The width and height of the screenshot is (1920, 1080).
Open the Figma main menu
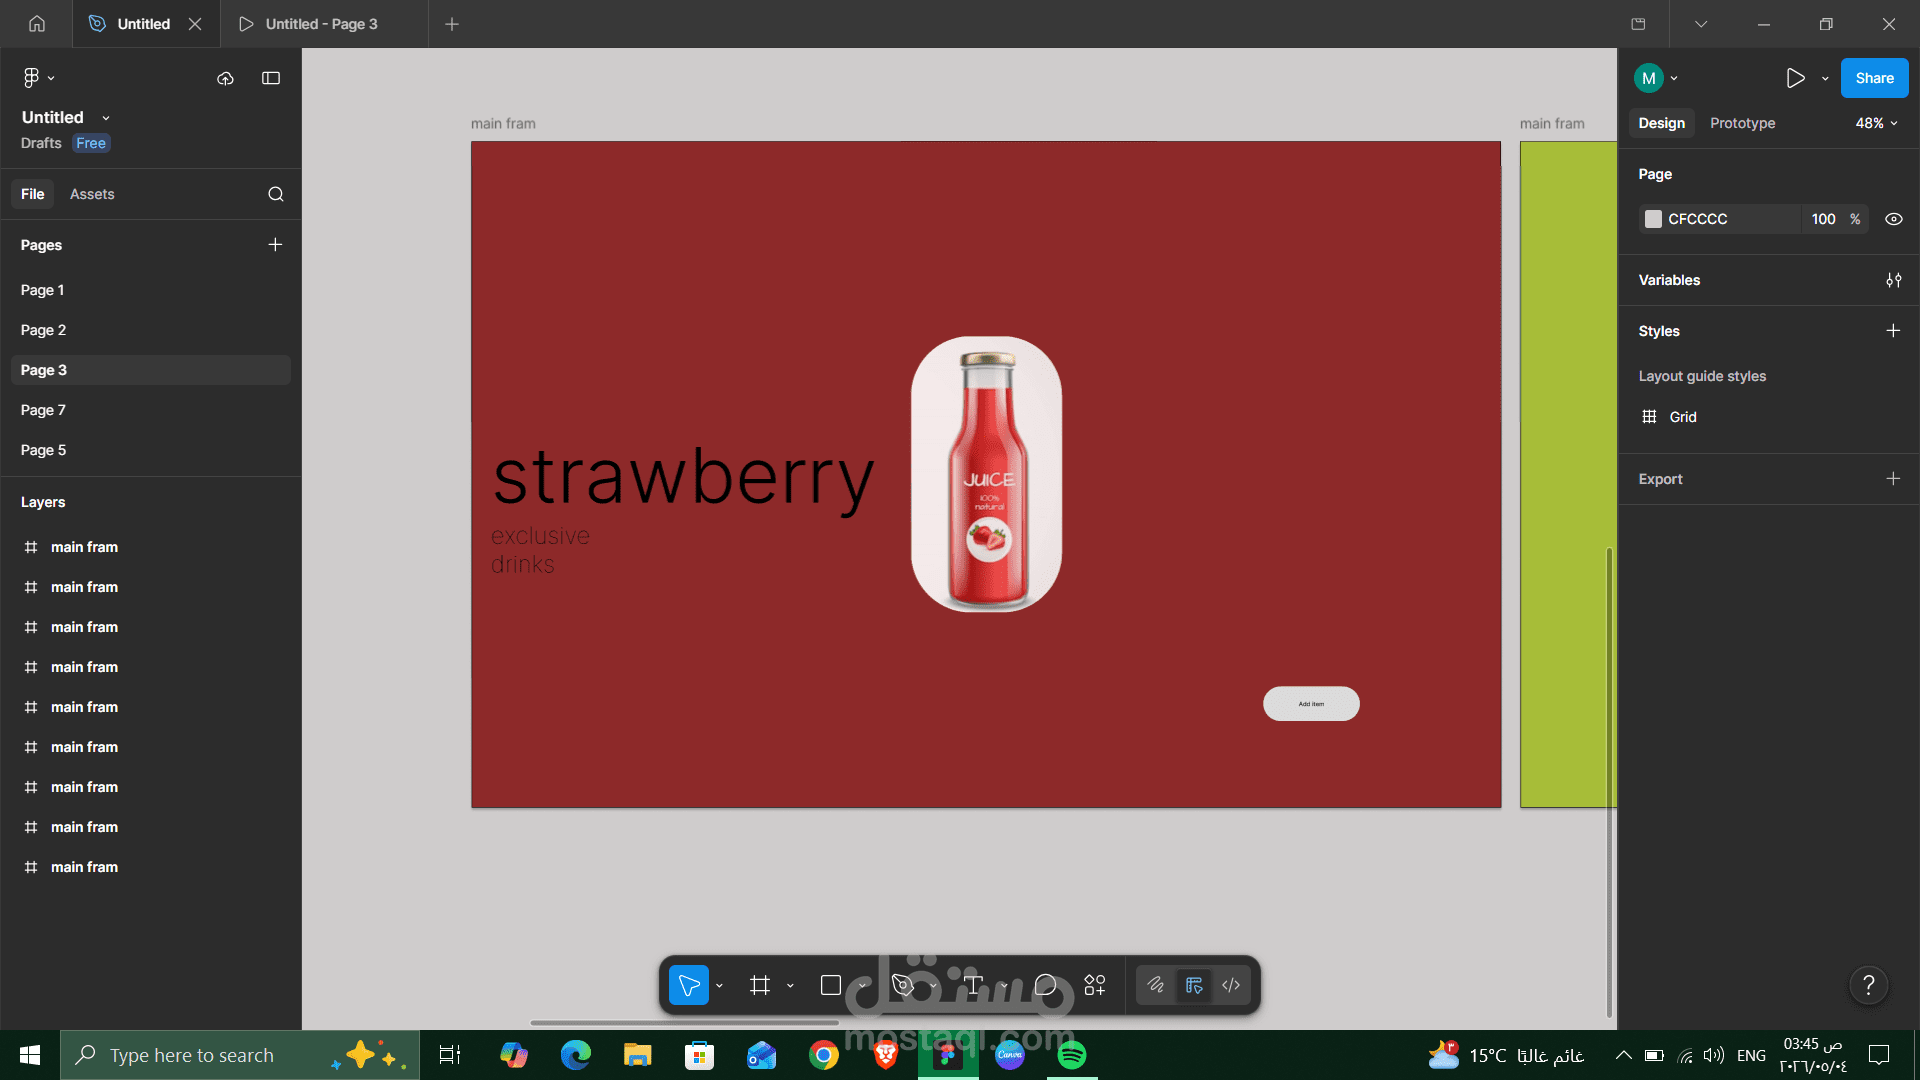pos(38,78)
